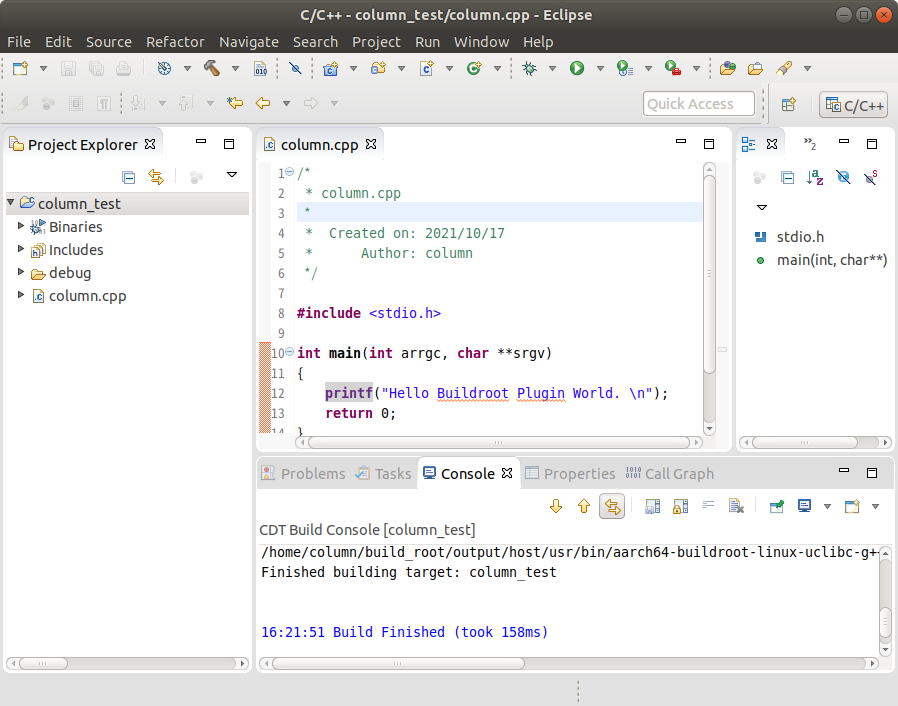The image size is (898, 706).
Task: Click the Debug bug icon
Action: 530,69
